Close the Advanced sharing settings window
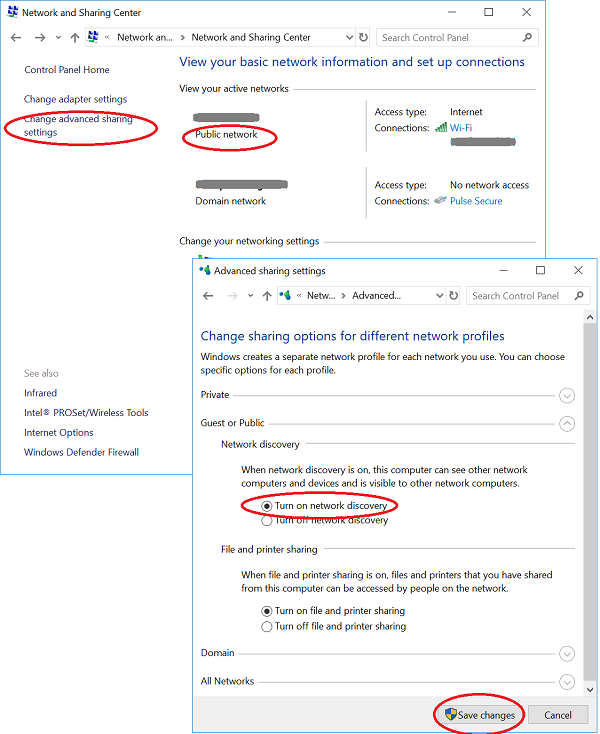 (x=578, y=270)
